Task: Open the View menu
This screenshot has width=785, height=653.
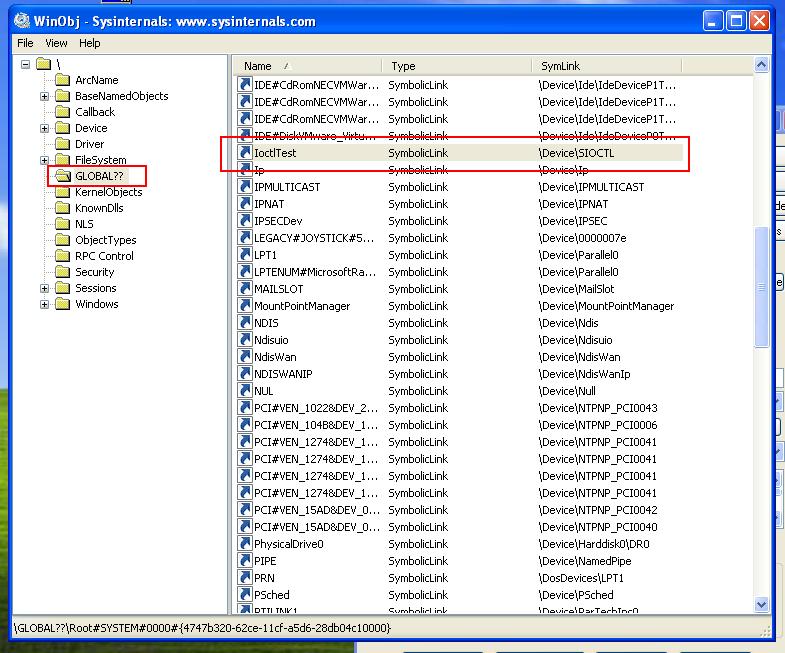Action: click(x=56, y=43)
